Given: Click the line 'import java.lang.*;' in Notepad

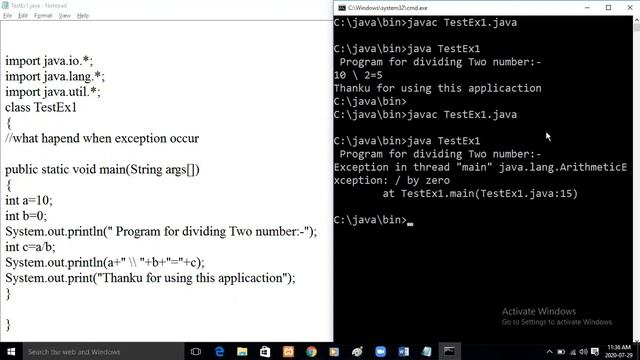Looking at the screenshot, I should point(55,76).
